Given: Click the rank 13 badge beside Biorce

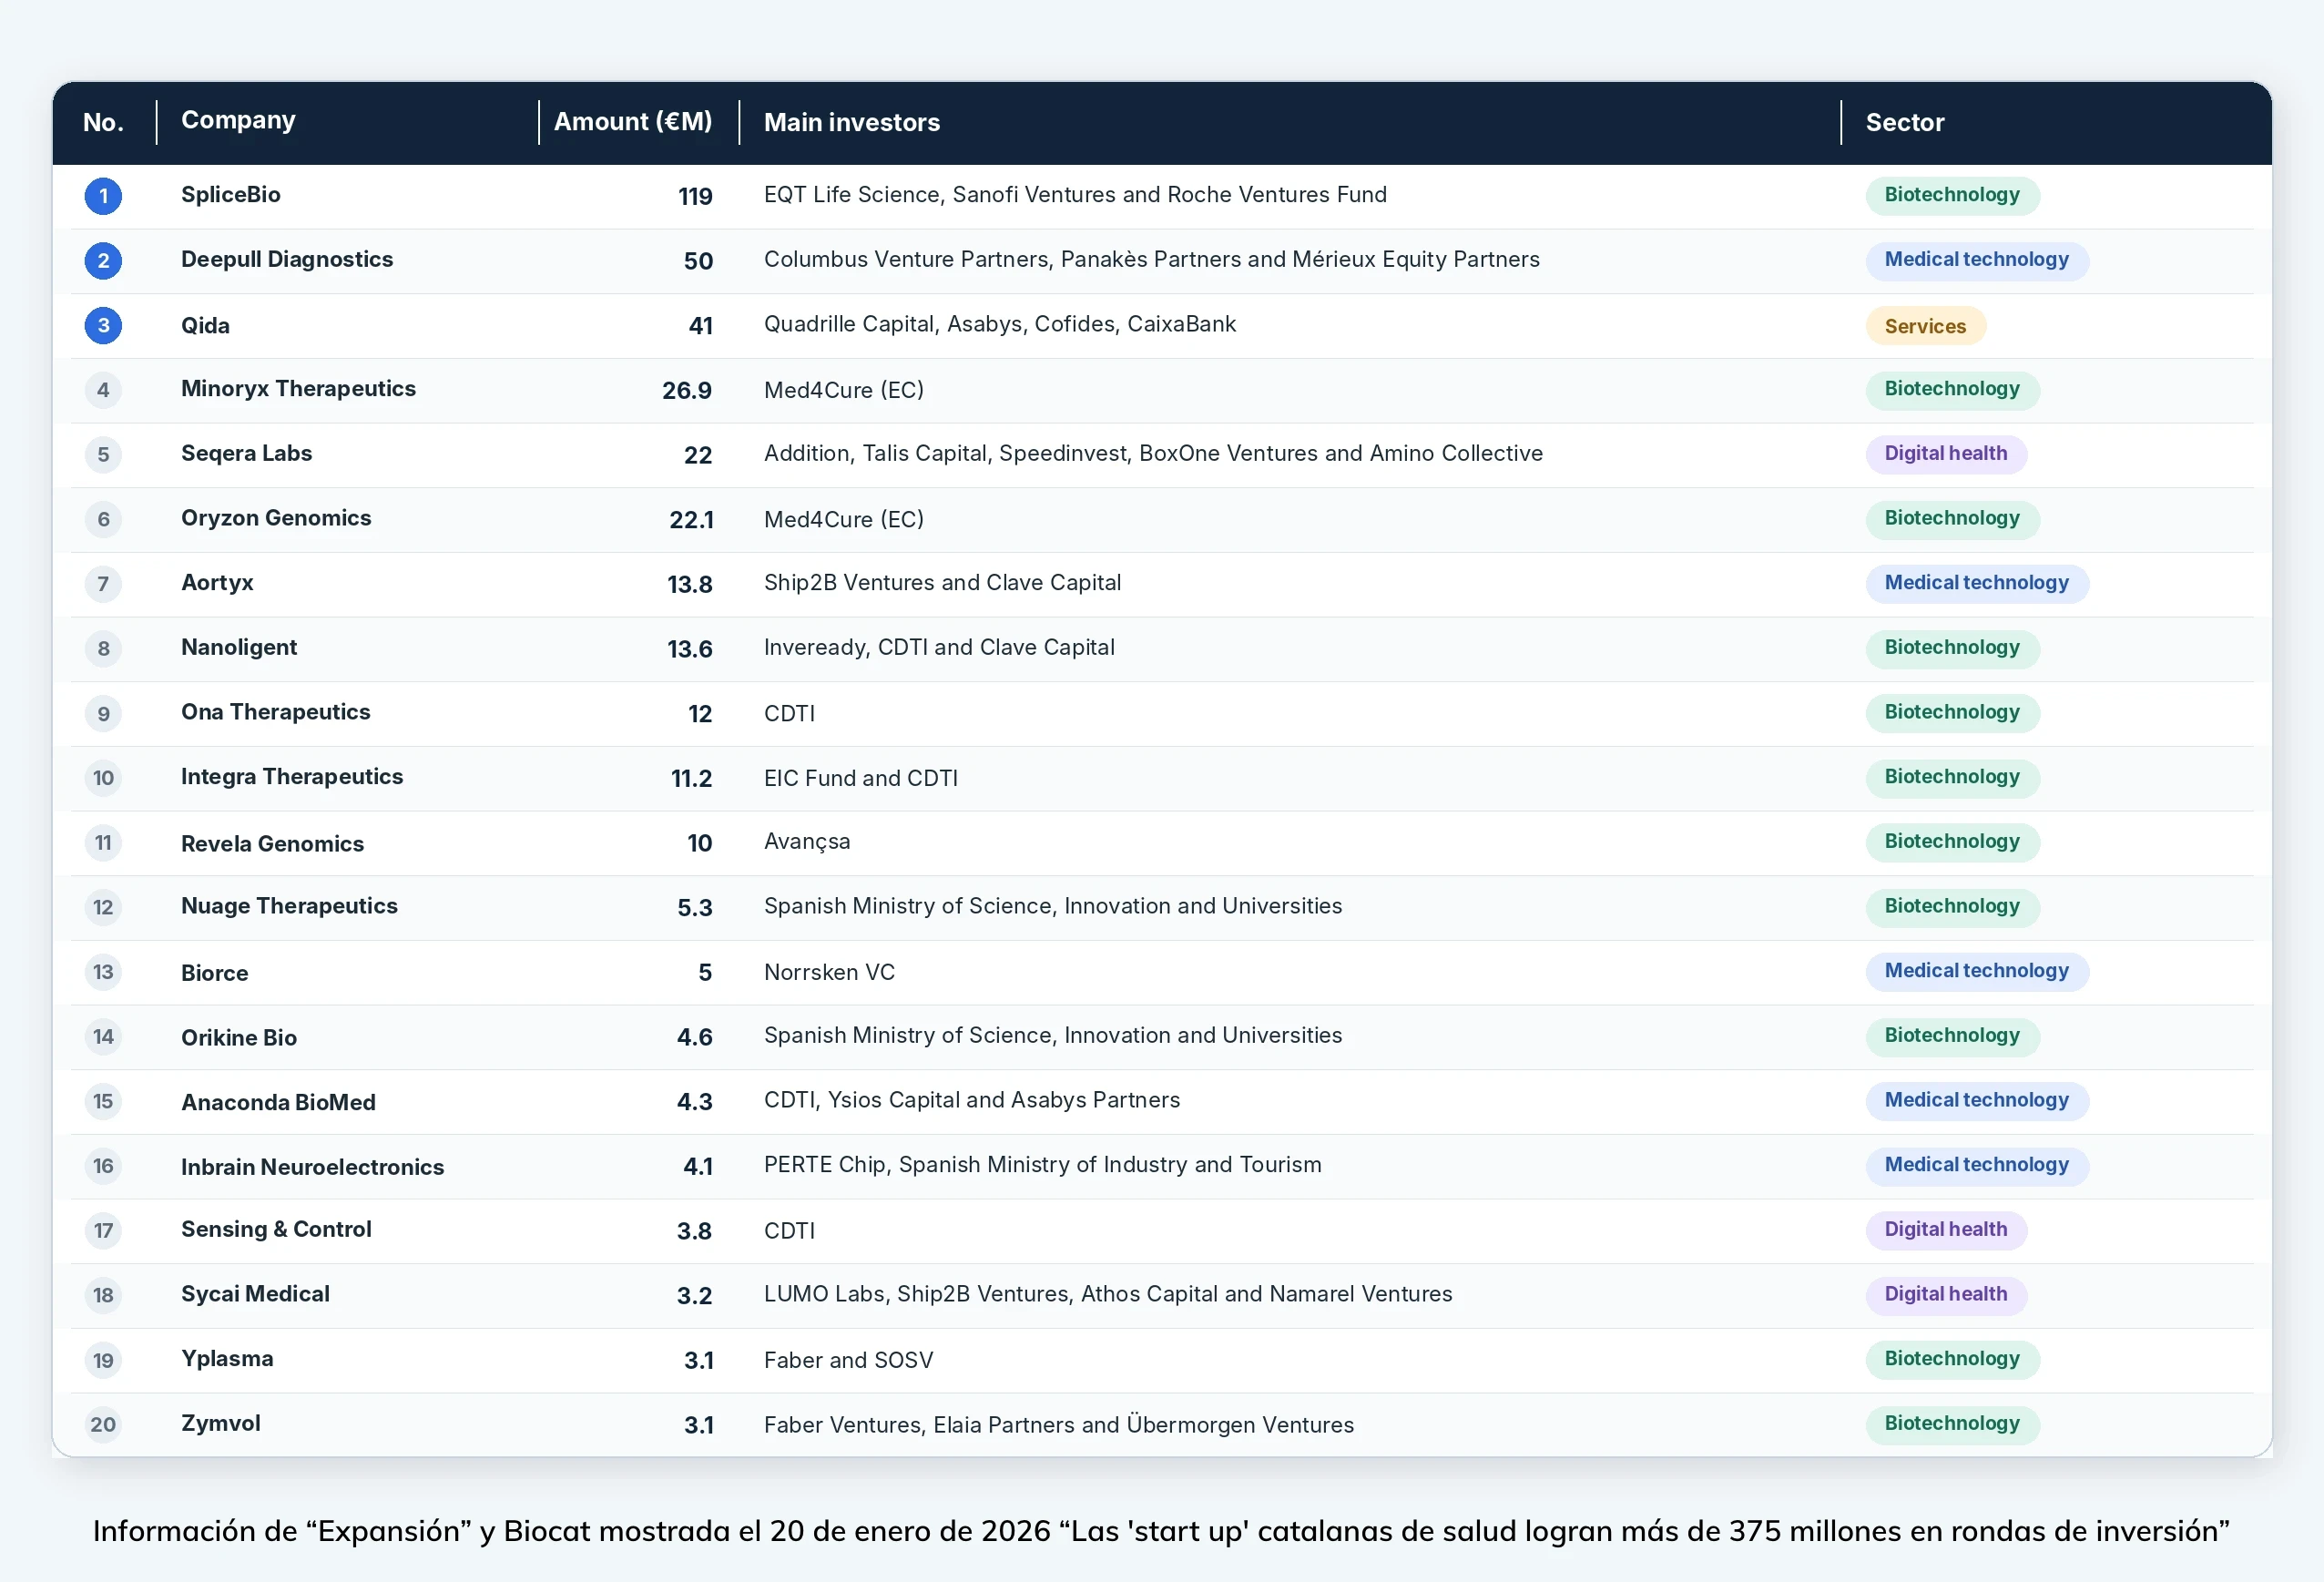Looking at the screenshot, I should pyautogui.click(x=103, y=972).
